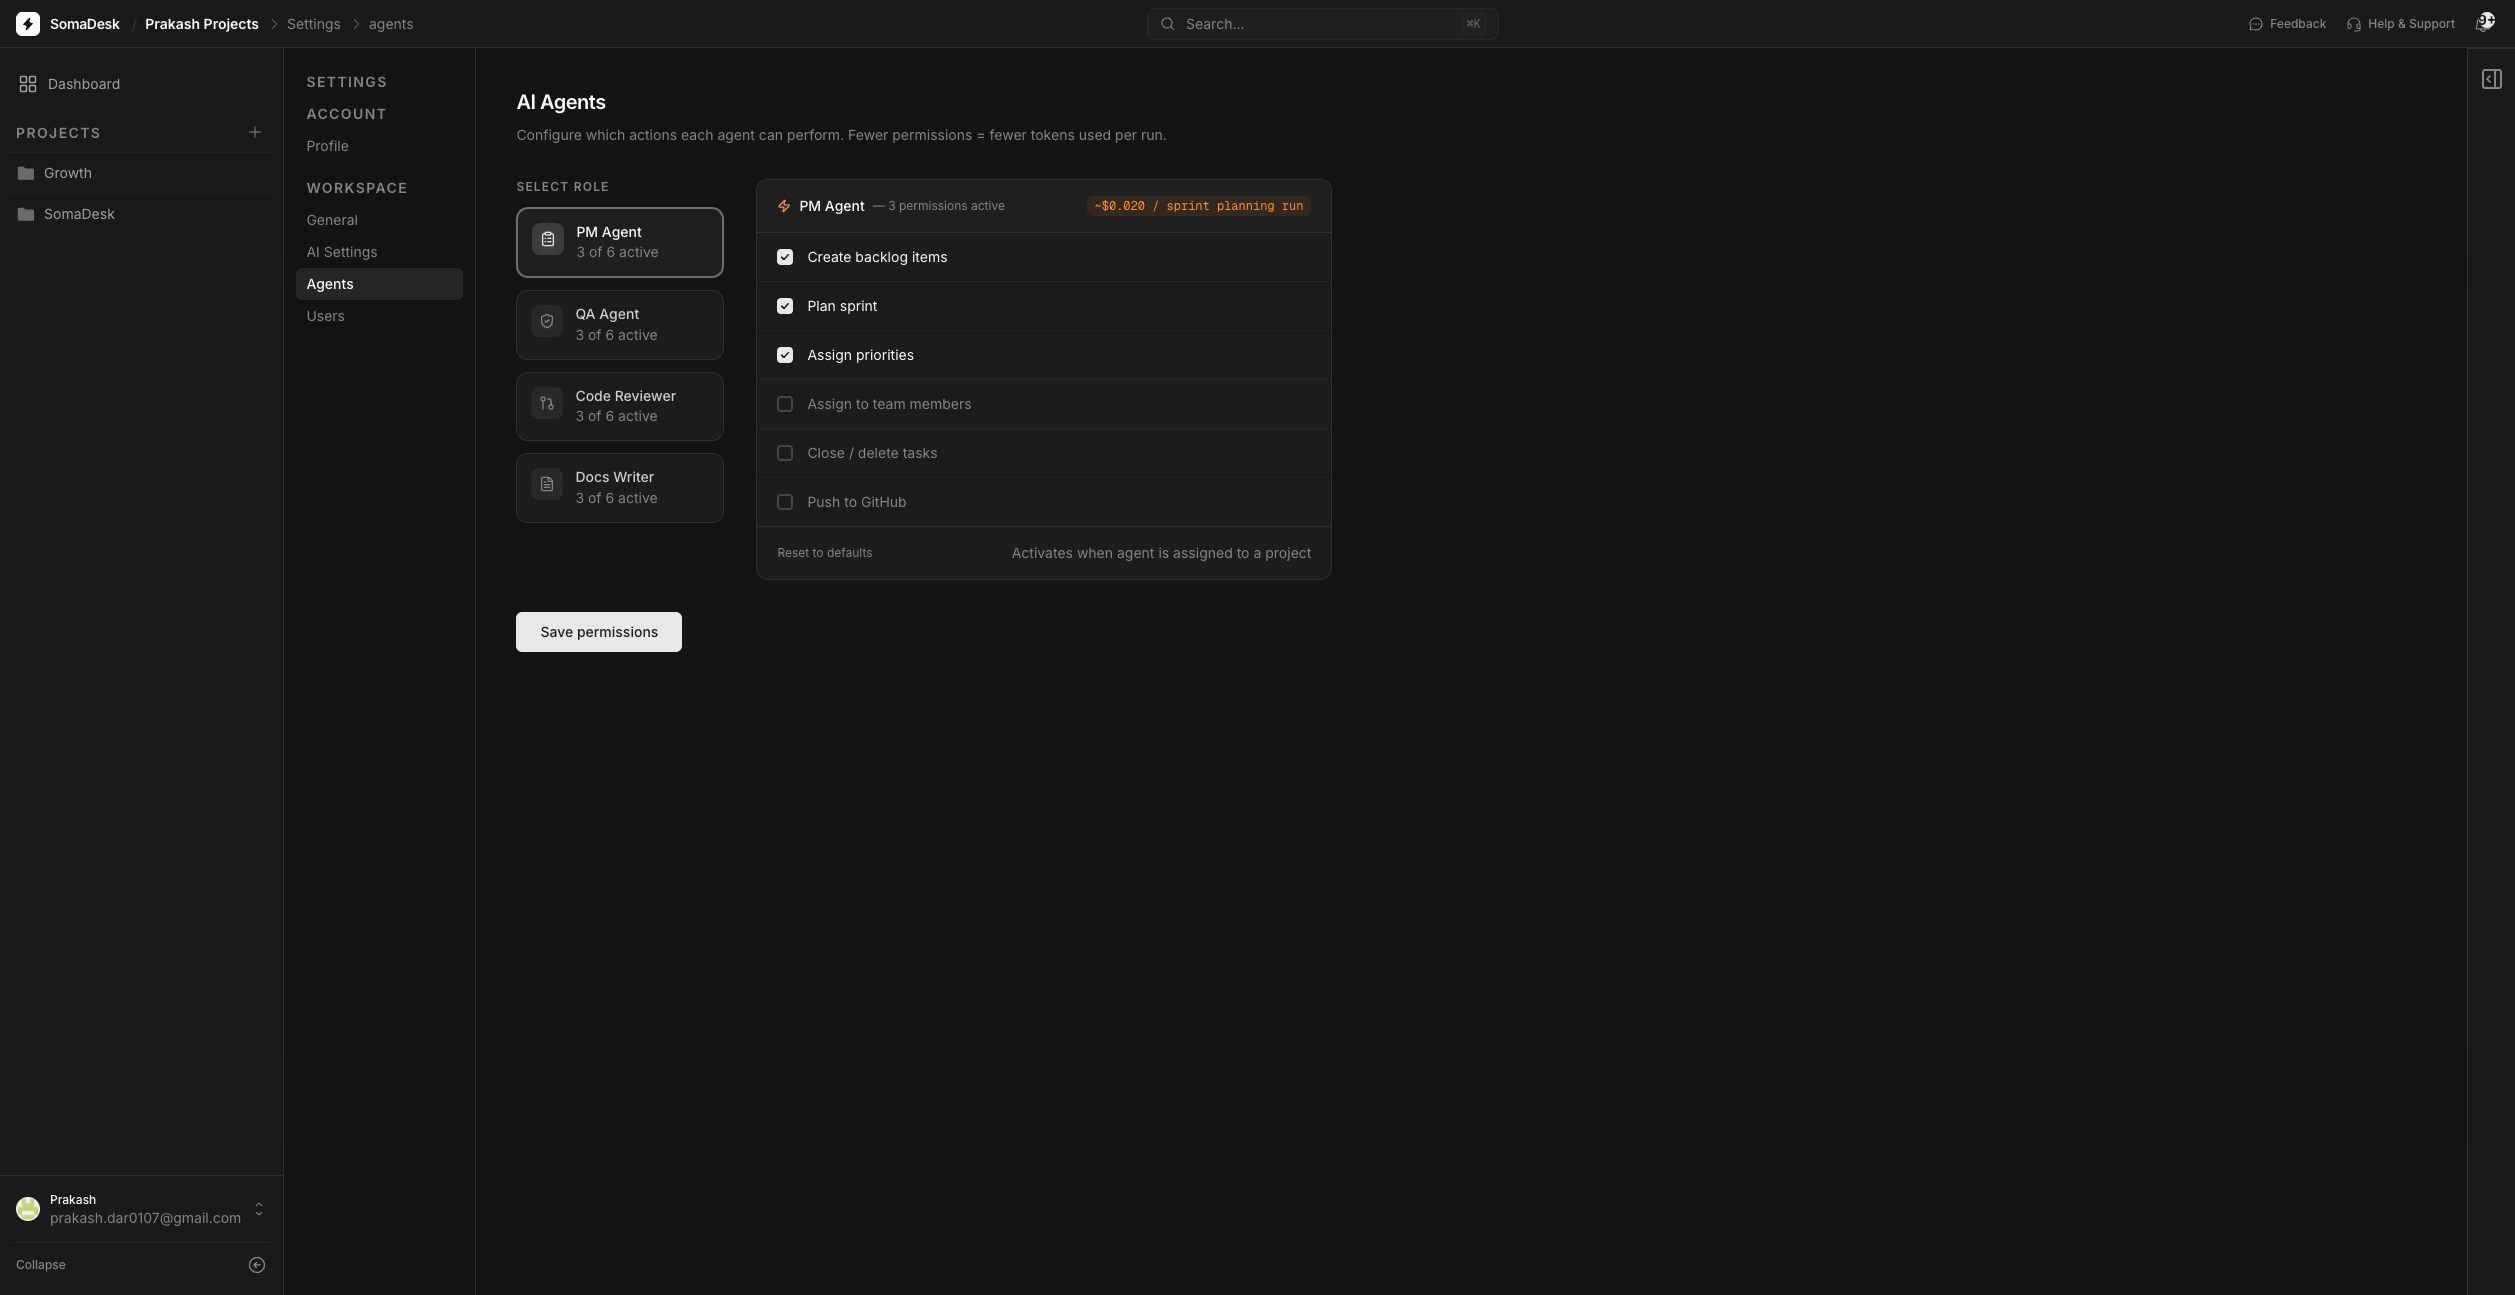Uncheck Plan sprint permission
This screenshot has height=1295, width=2515.
[785, 306]
